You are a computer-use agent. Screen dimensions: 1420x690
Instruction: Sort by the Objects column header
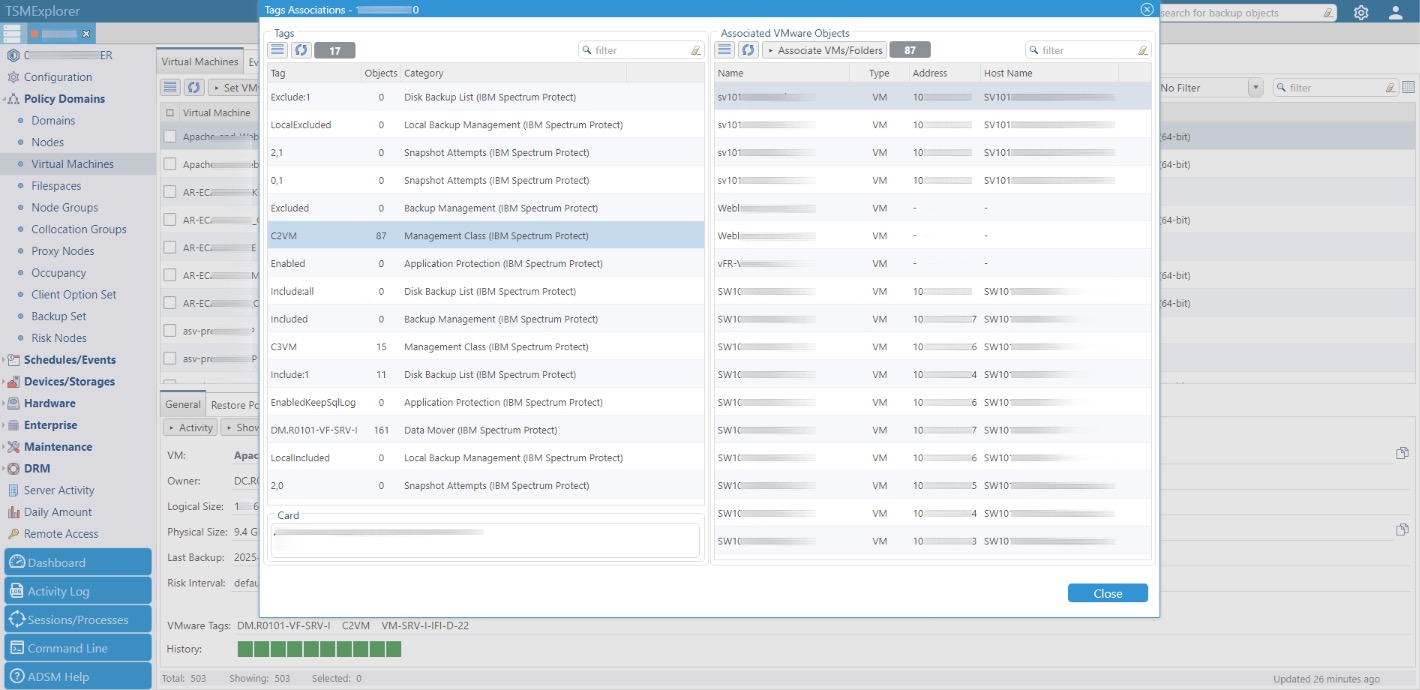point(381,73)
